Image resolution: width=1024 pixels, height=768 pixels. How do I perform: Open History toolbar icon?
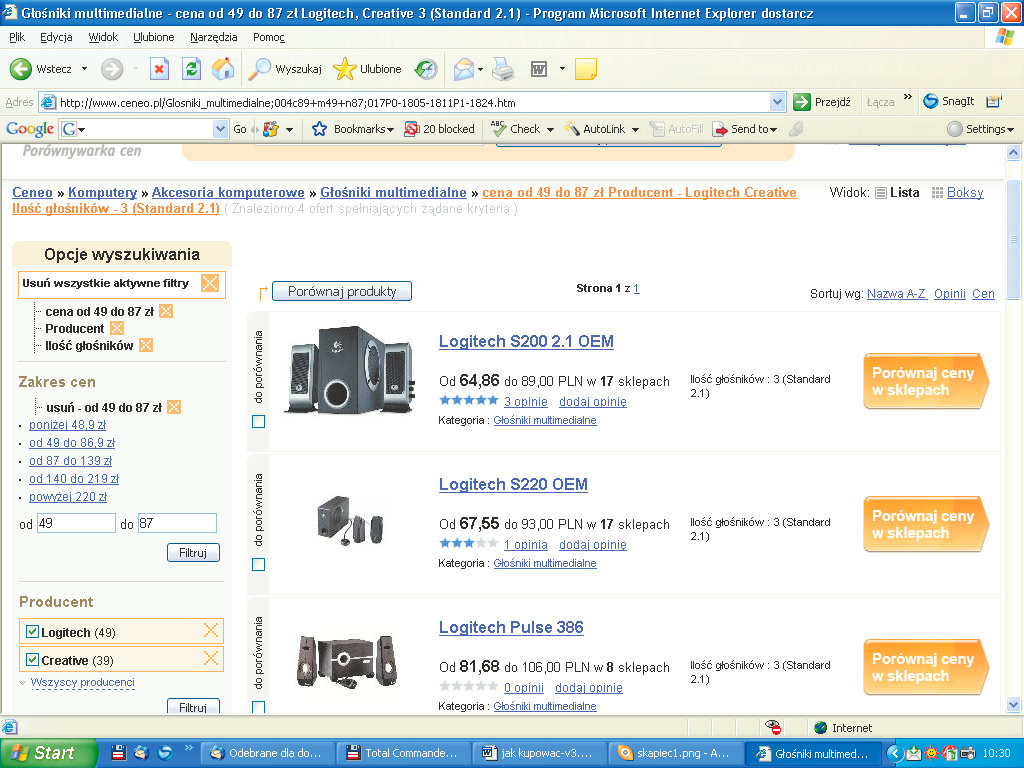pyautogui.click(x=427, y=69)
